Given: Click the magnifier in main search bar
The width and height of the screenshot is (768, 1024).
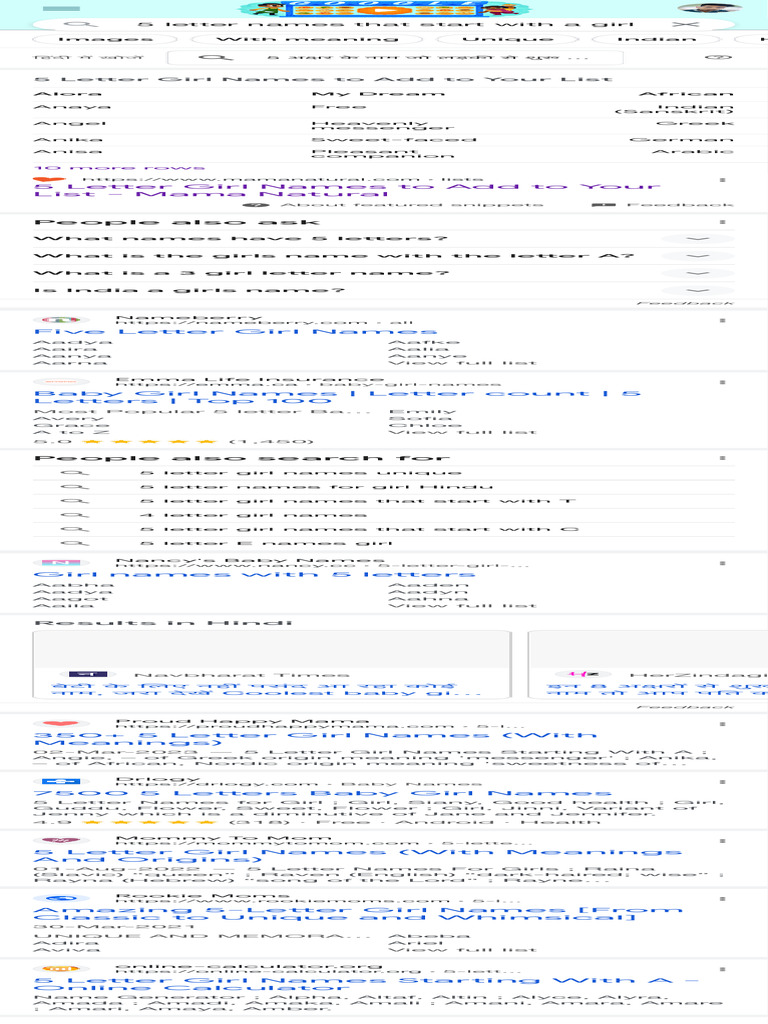Looking at the screenshot, I should pyautogui.click(x=80, y=24).
